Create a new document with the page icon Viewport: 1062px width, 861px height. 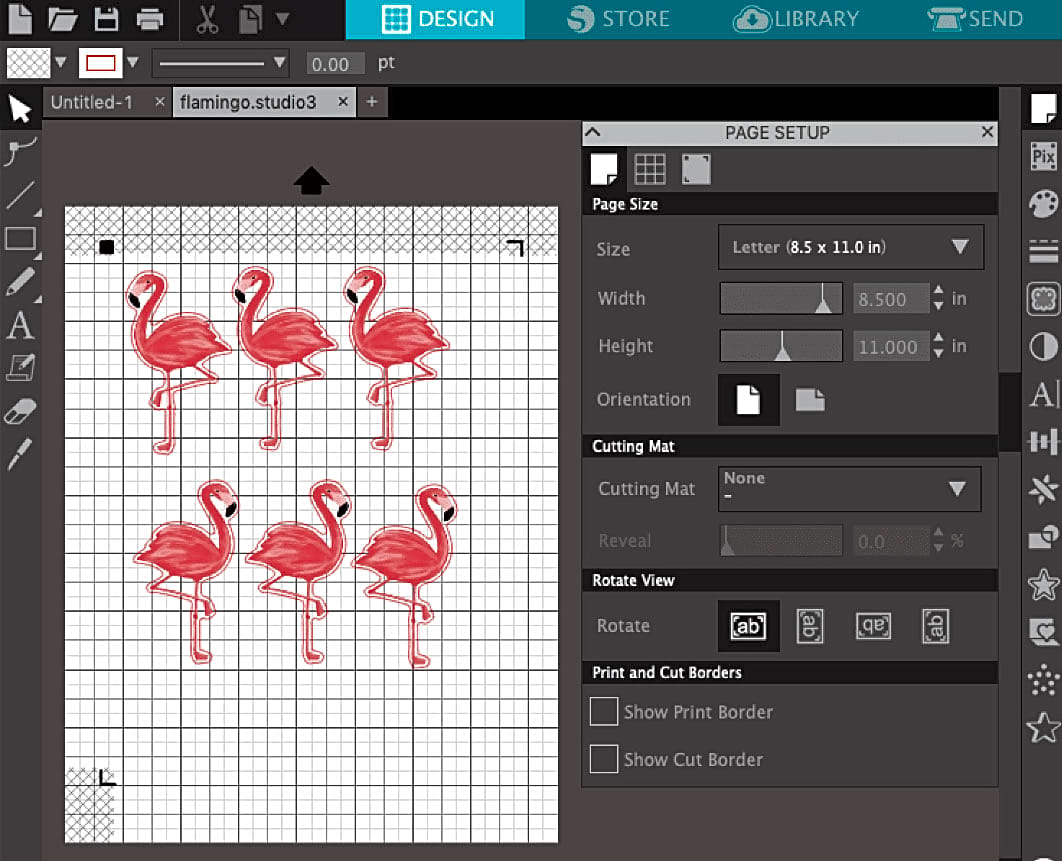coord(20,18)
